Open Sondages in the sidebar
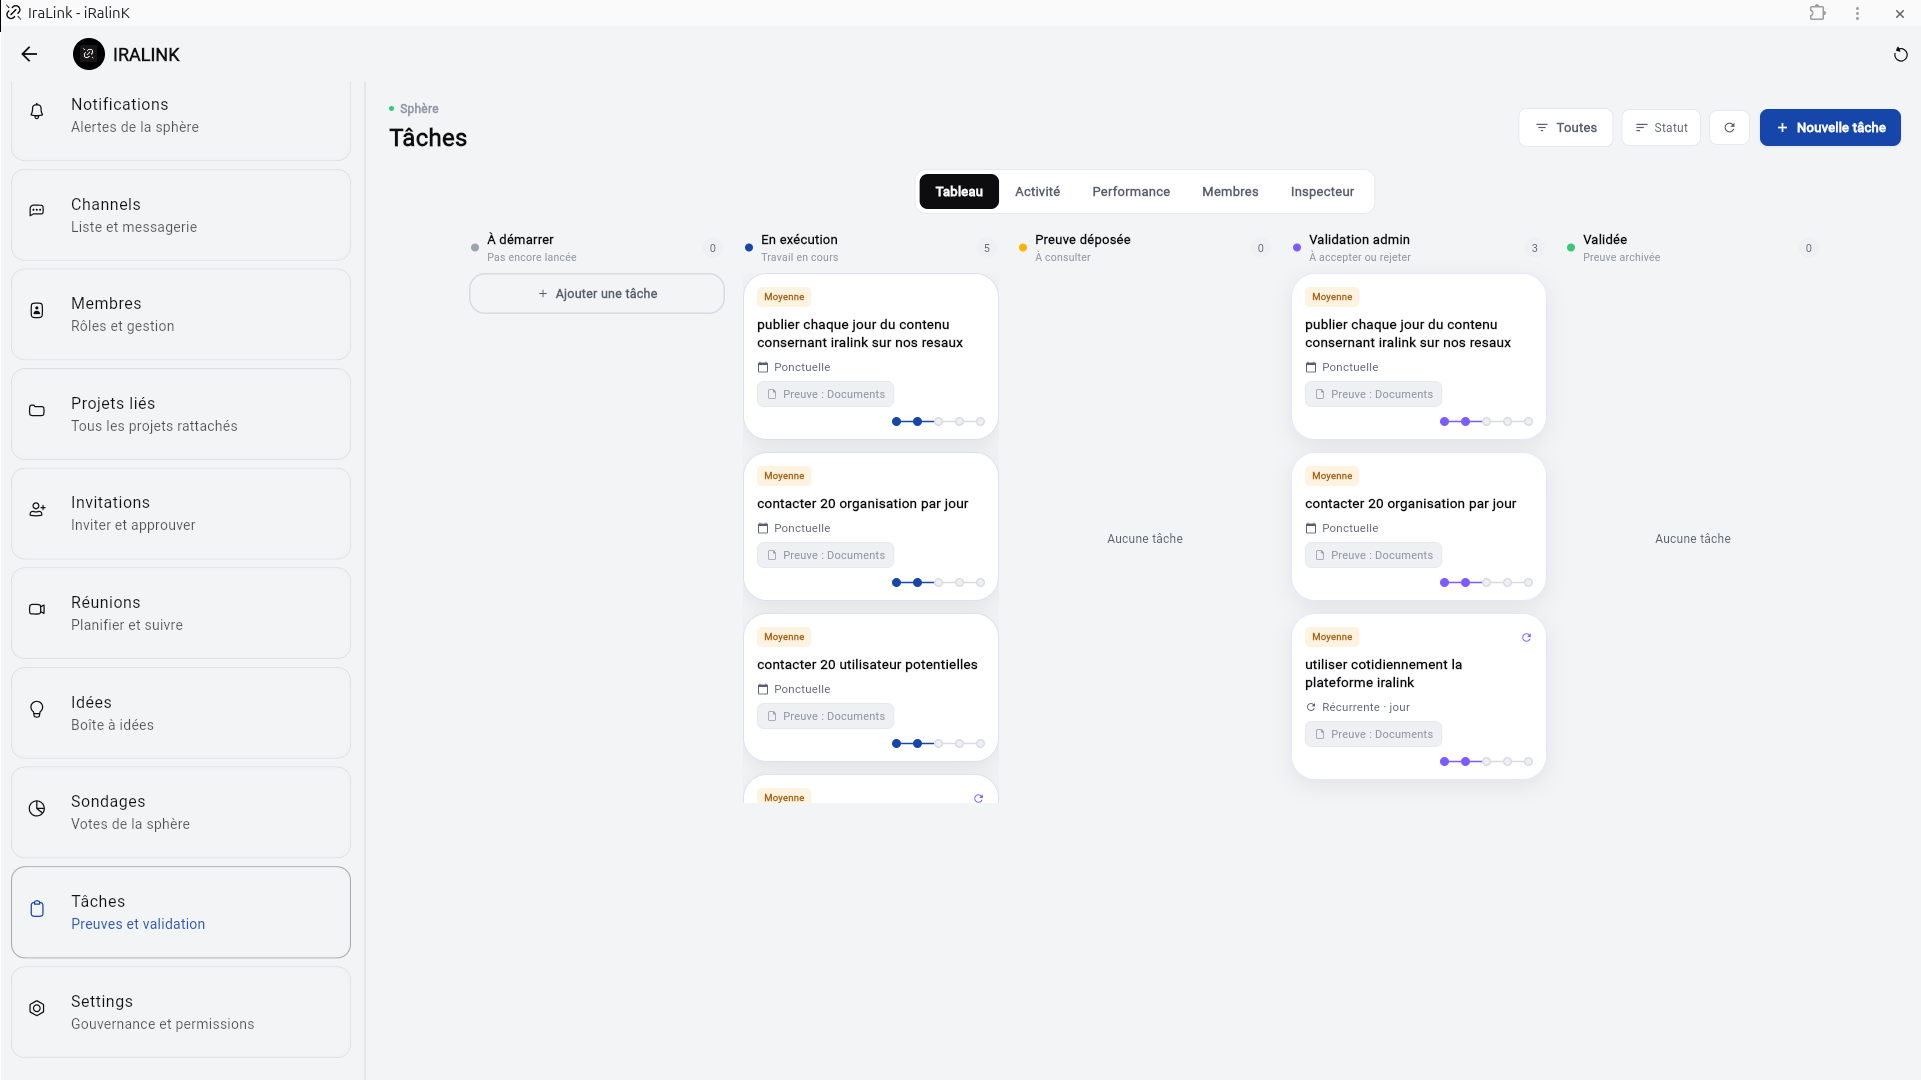Viewport: 1921px width, 1080px height. point(181,812)
